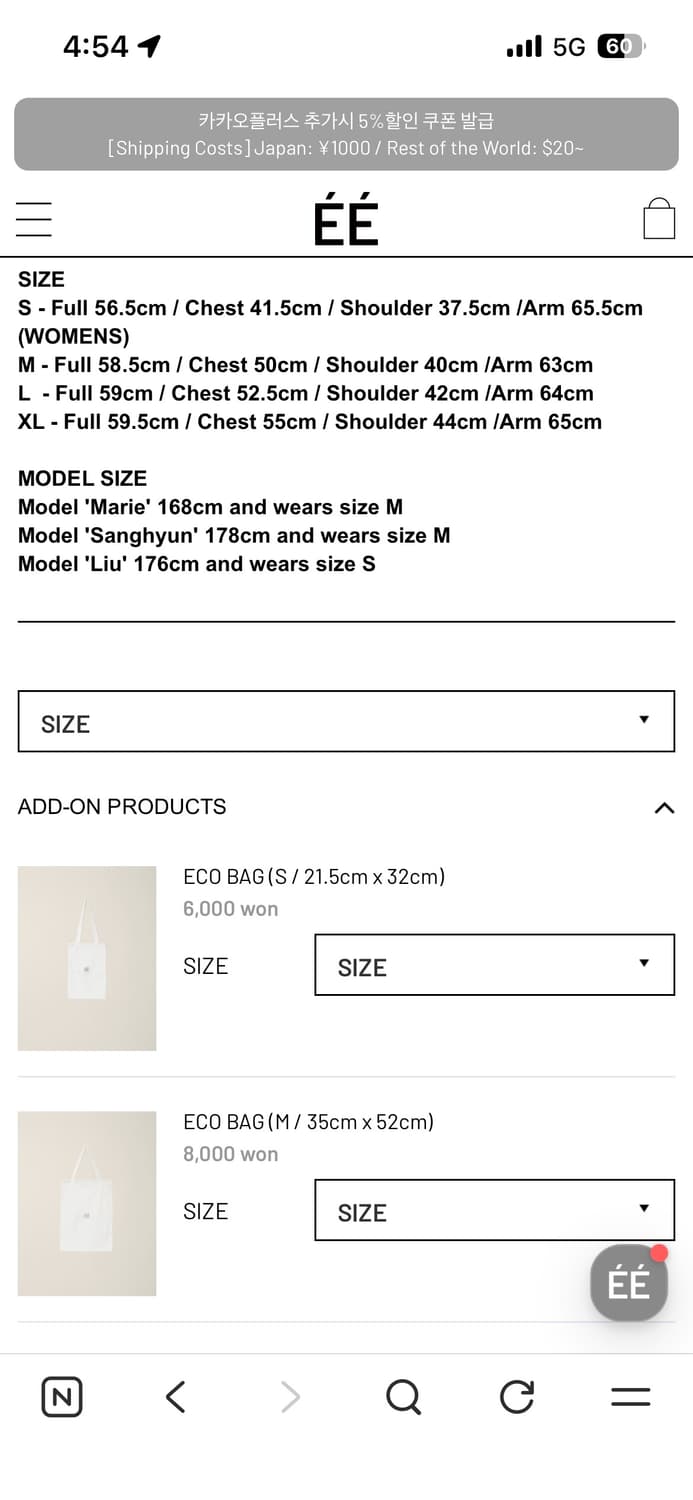Image resolution: width=693 pixels, height=1500 pixels.
Task: Select the ÉÉ logo to go home
Action: click(346, 218)
